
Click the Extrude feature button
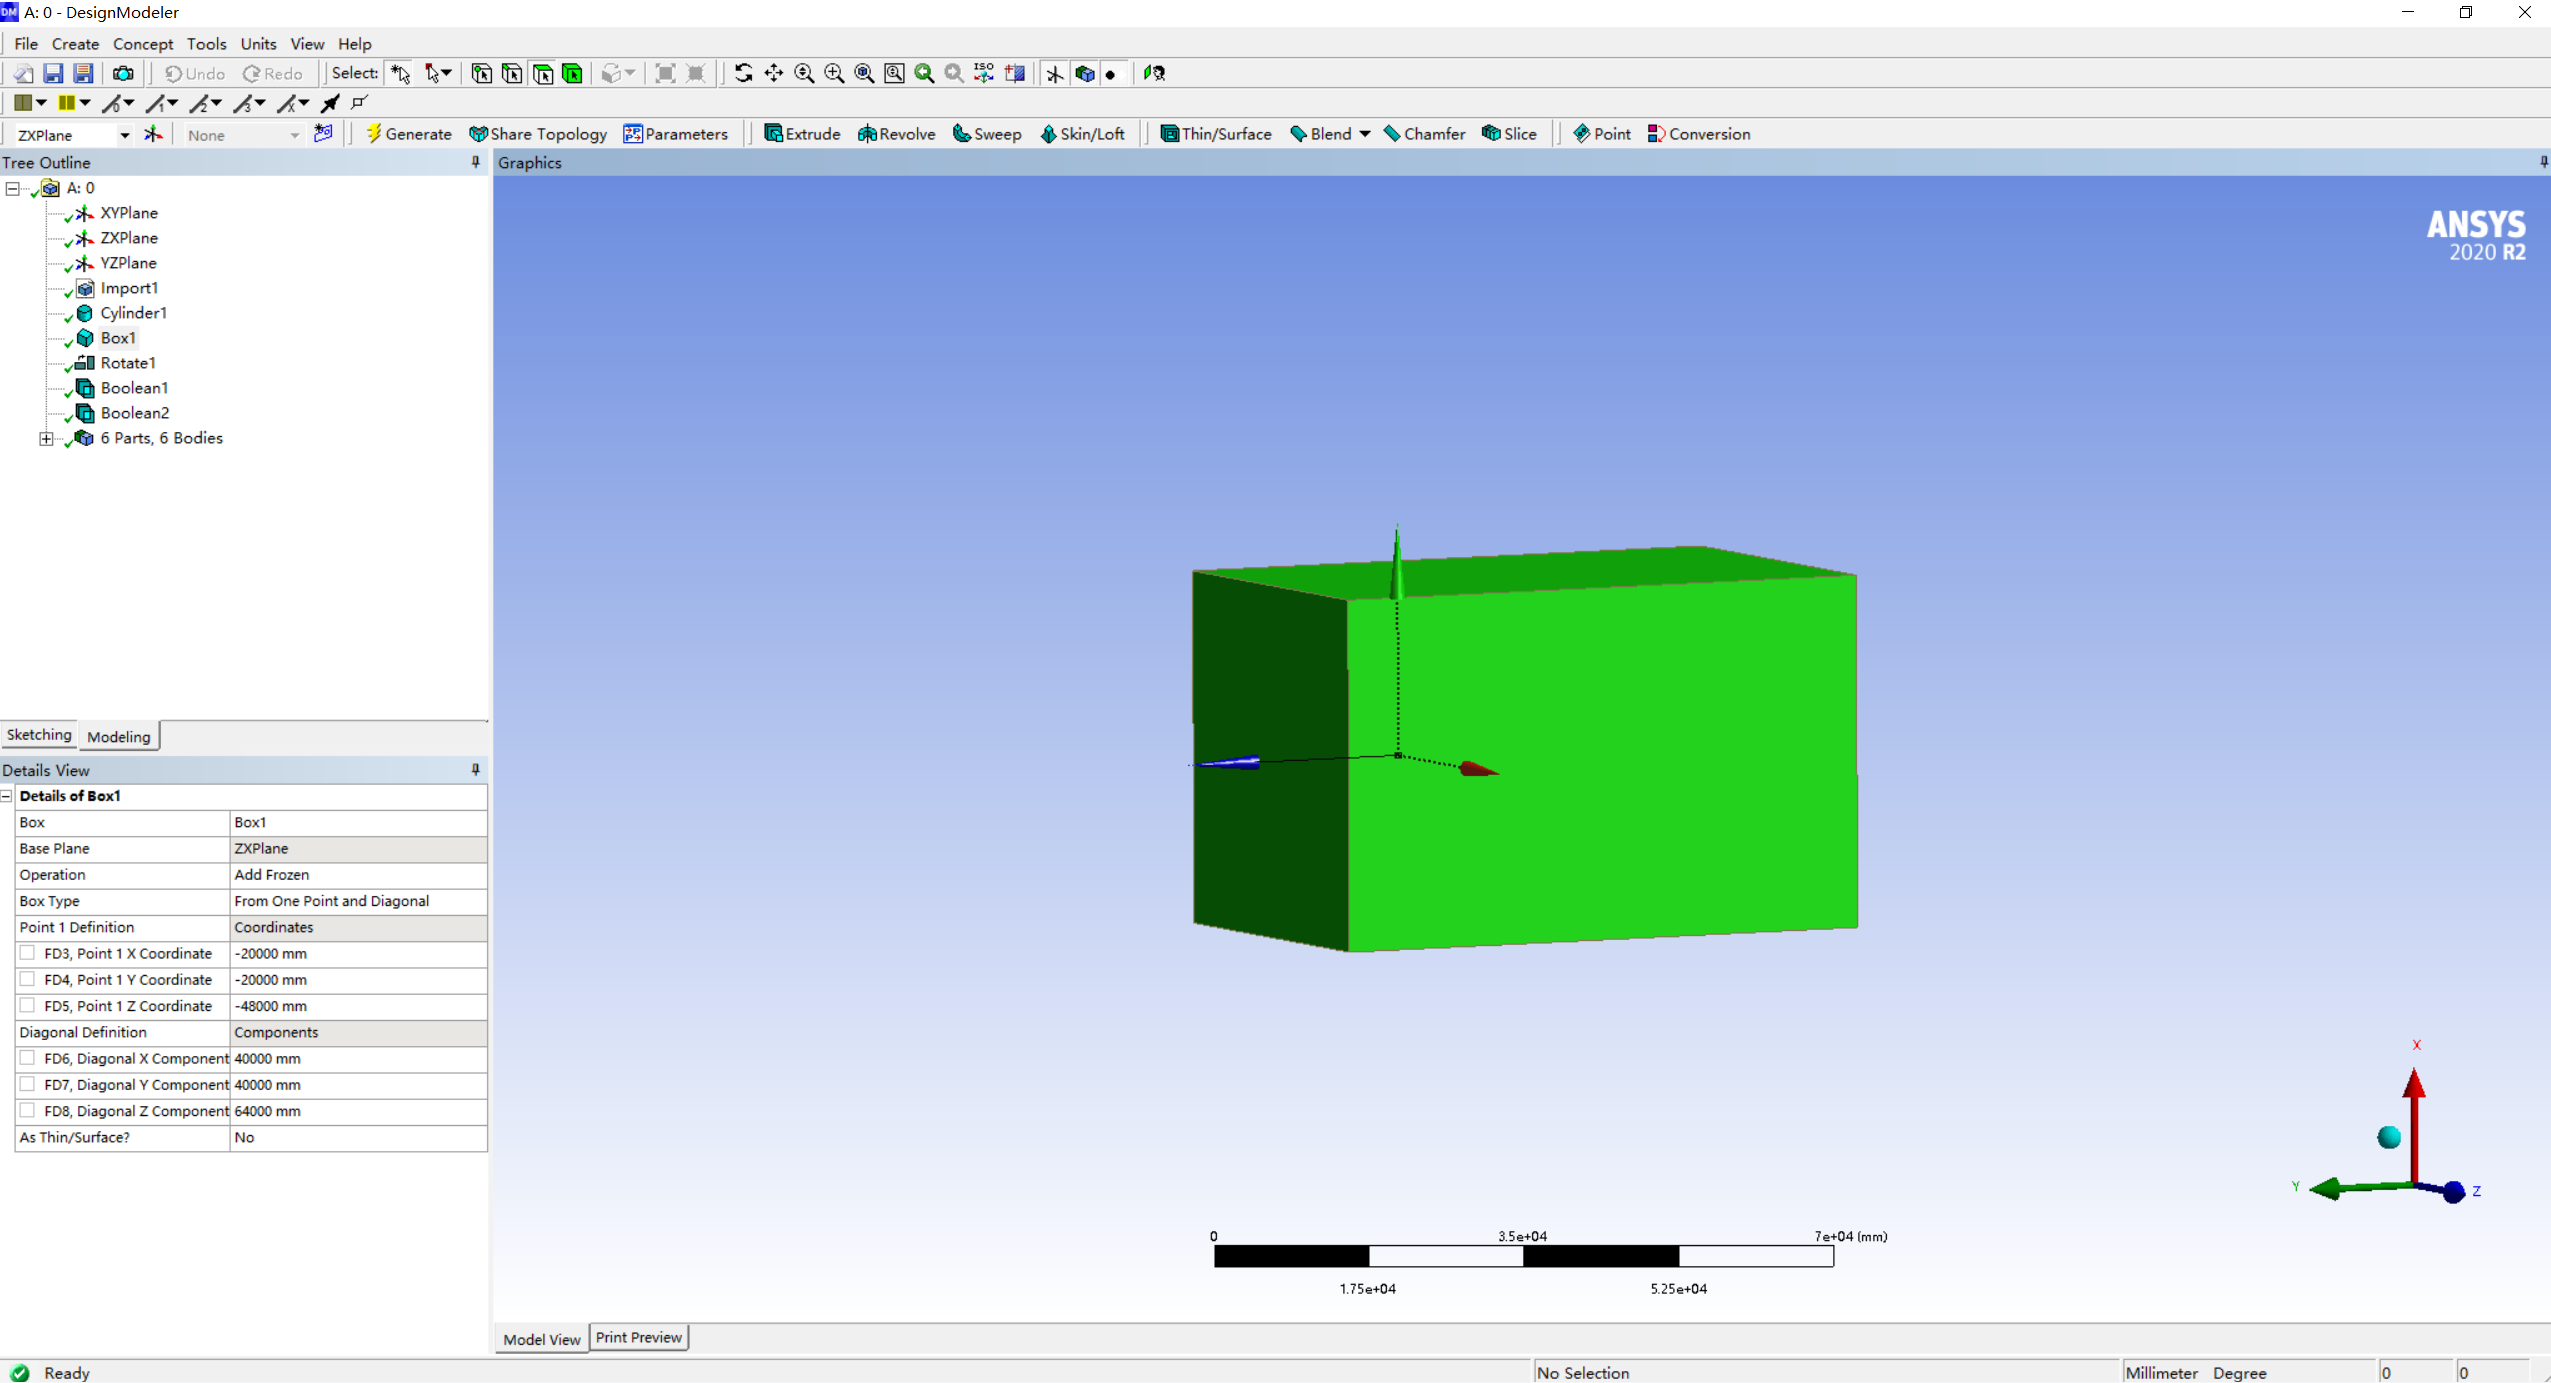(x=802, y=134)
